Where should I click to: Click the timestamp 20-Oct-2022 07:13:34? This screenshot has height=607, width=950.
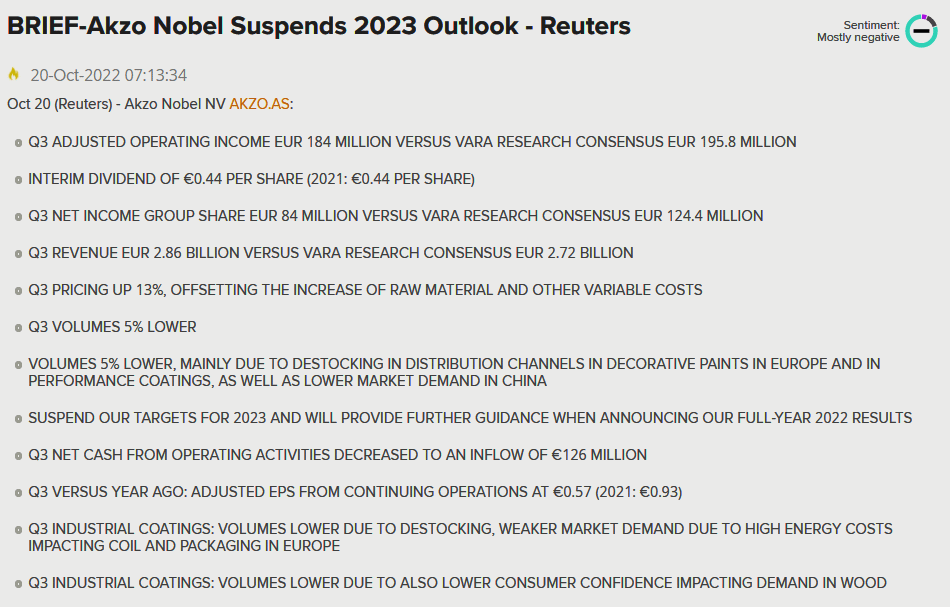point(108,75)
